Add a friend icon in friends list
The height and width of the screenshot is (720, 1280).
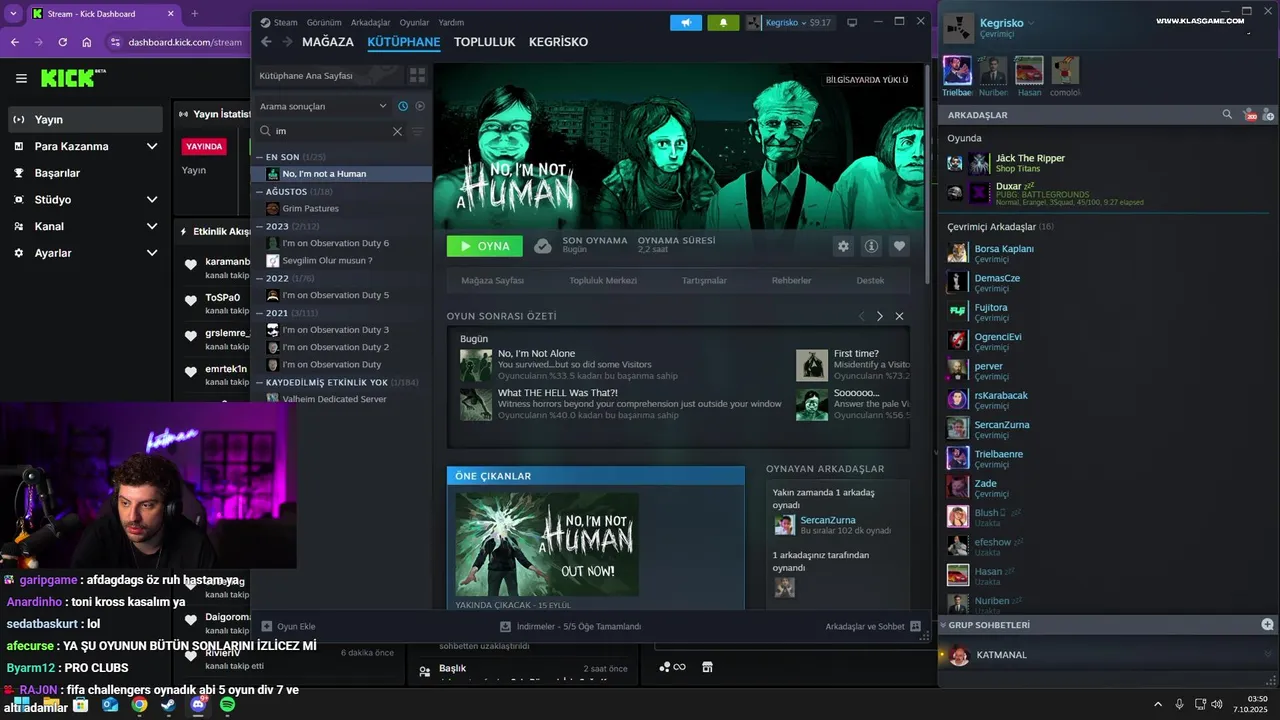point(1268,115)
